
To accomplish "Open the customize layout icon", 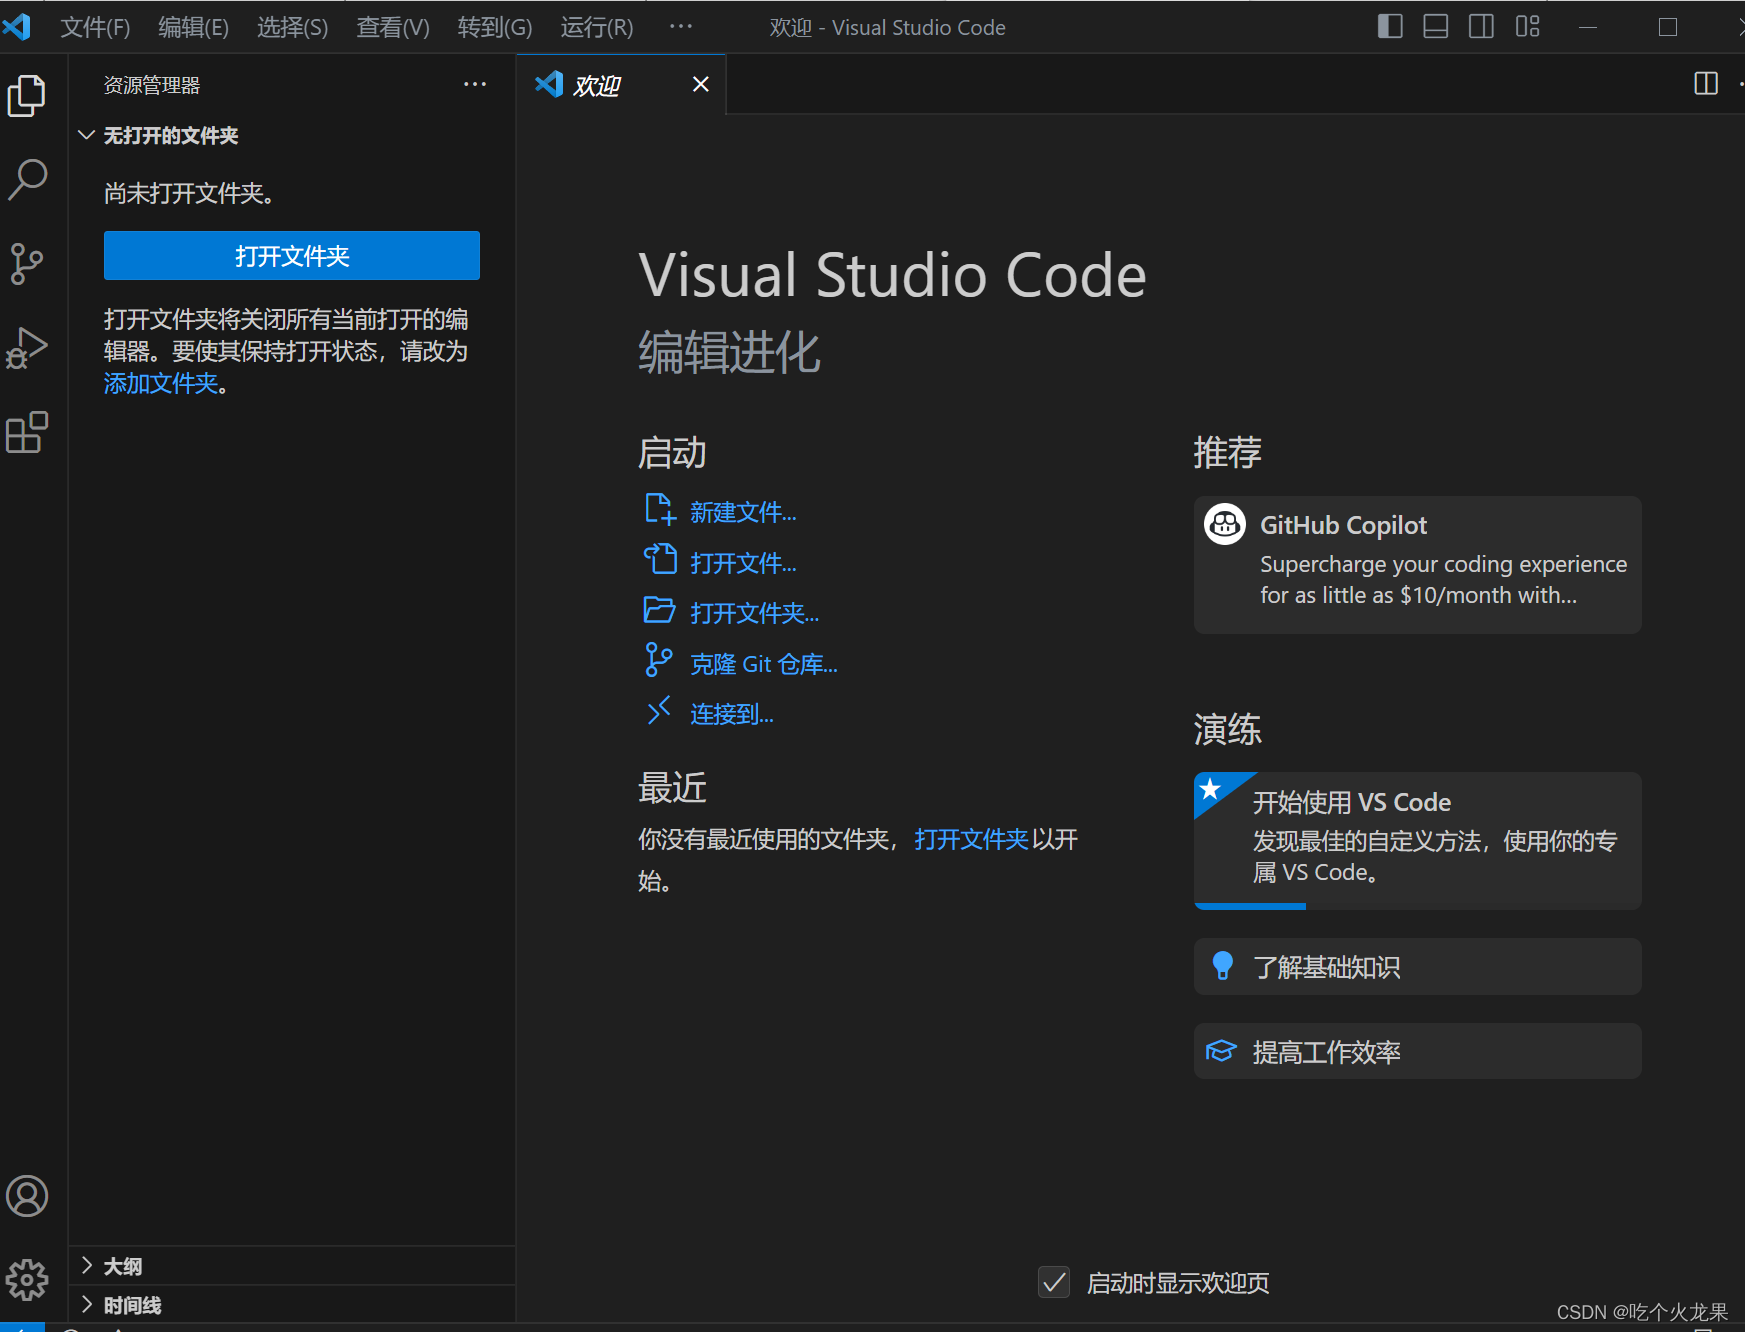I will 1528,27.
